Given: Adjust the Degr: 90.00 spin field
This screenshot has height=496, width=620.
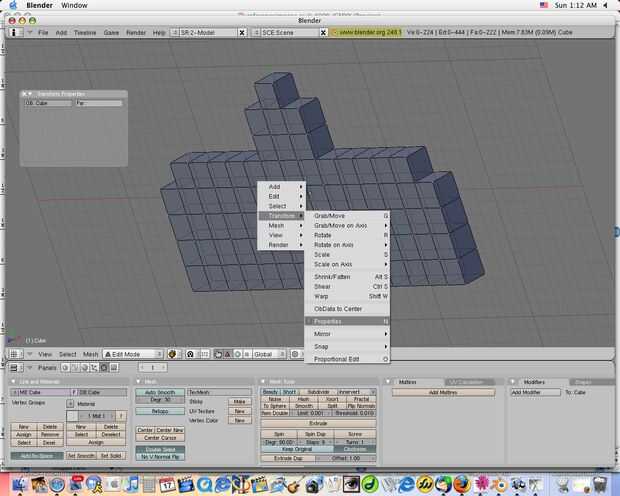Looking at the screenshot, I should click(x=279, y=442).
